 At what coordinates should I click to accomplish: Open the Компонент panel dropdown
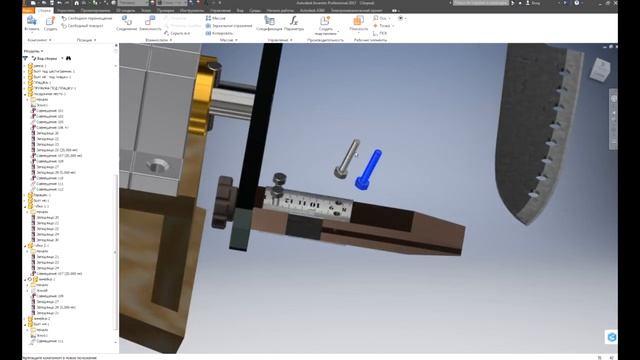pyautogui.click(x=39, y=40)
